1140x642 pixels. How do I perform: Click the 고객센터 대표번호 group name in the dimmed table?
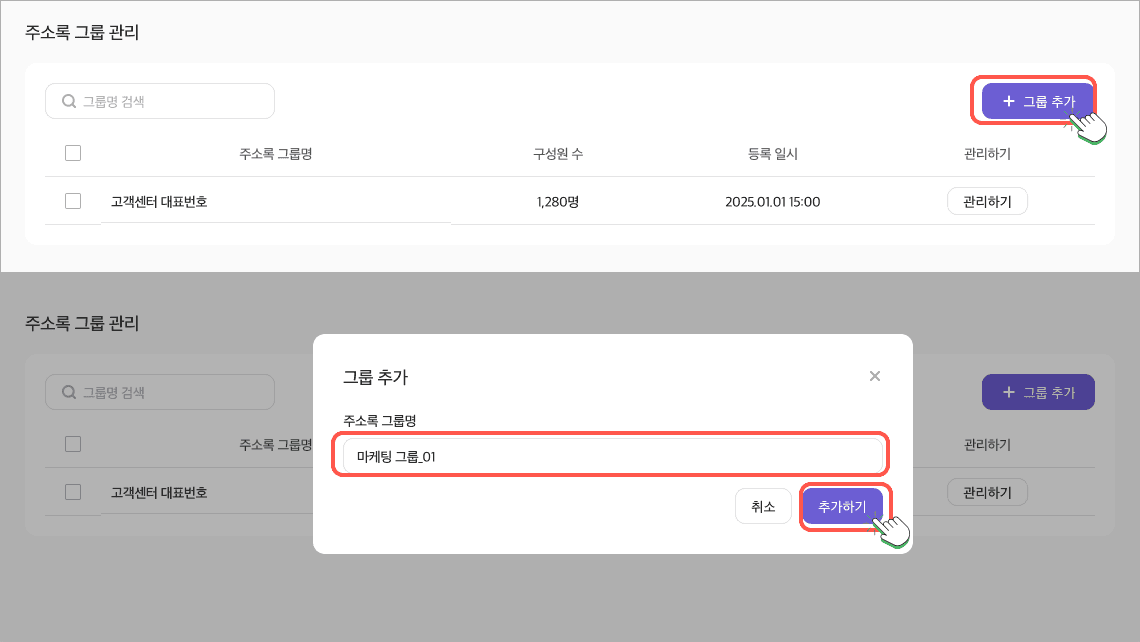[158, 492]
